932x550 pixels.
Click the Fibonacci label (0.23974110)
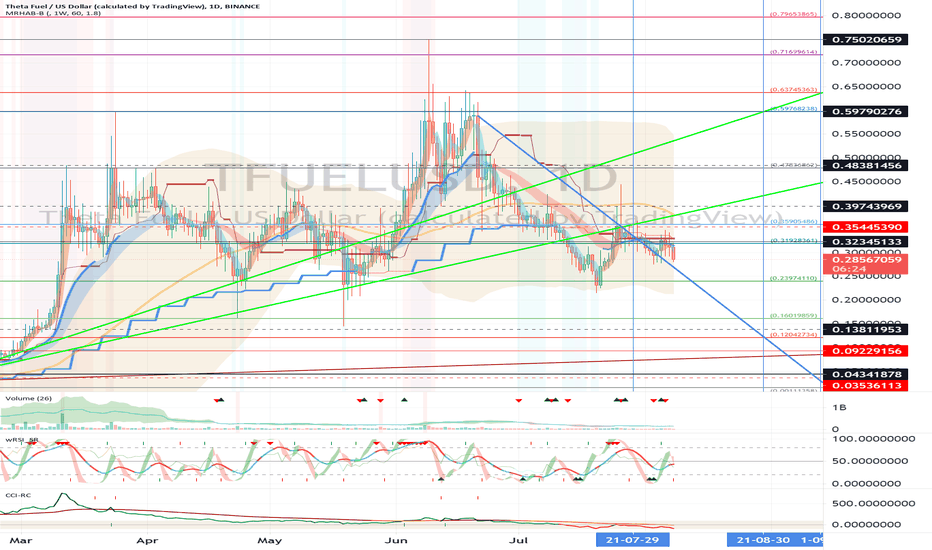[794, 278]
